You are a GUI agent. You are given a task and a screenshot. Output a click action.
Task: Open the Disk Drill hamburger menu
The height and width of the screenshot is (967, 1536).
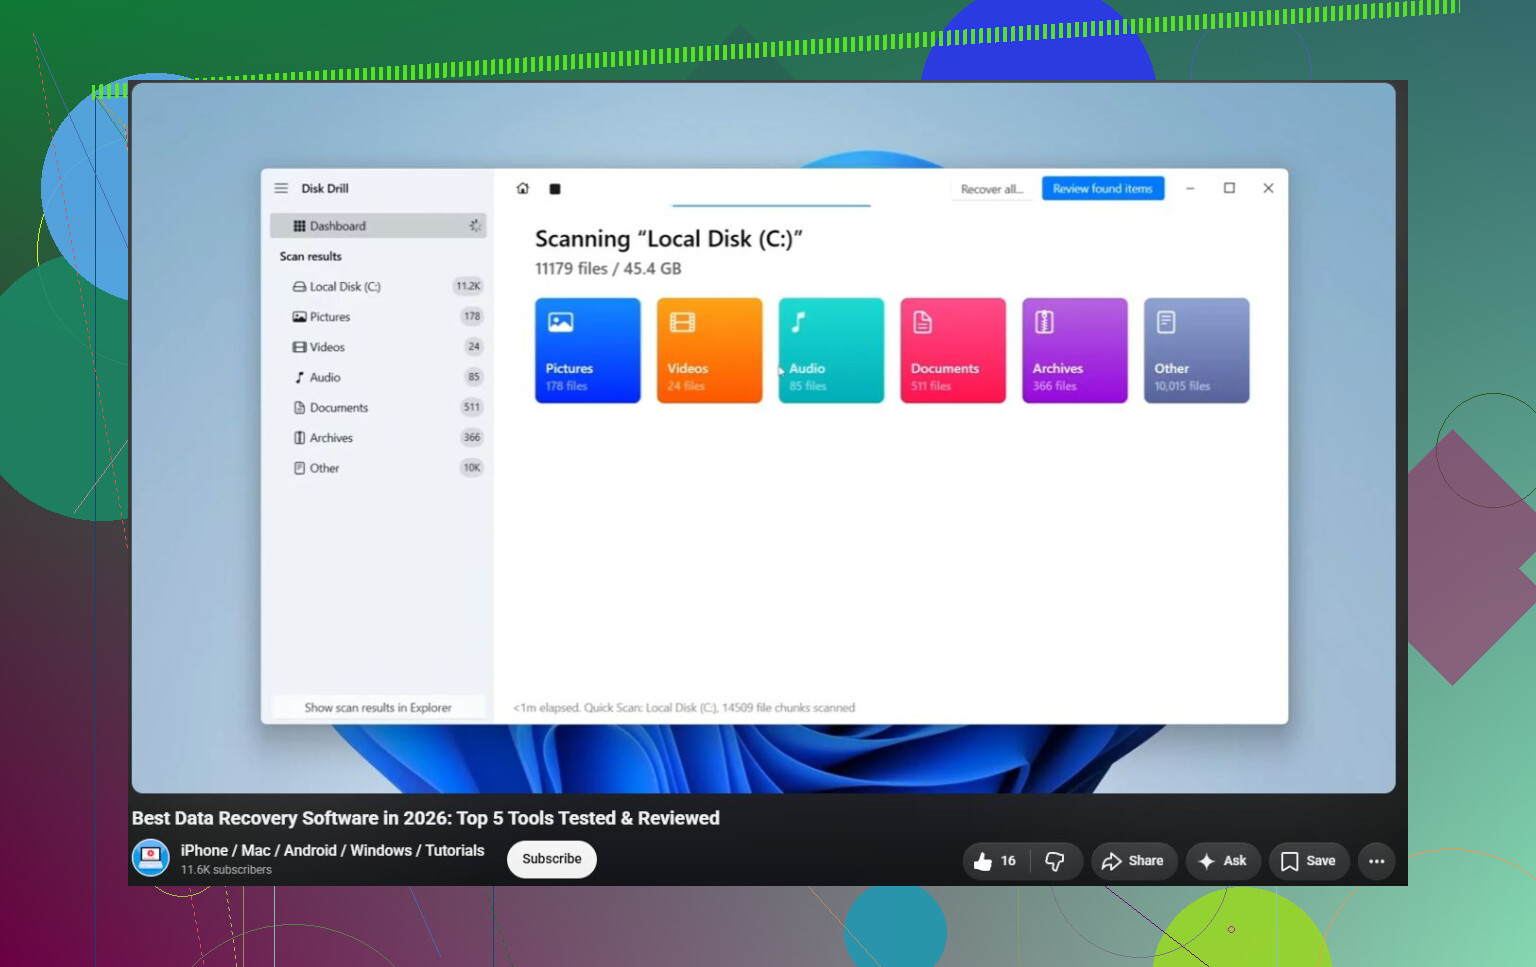pyautogui.click(x=281, y=188)
